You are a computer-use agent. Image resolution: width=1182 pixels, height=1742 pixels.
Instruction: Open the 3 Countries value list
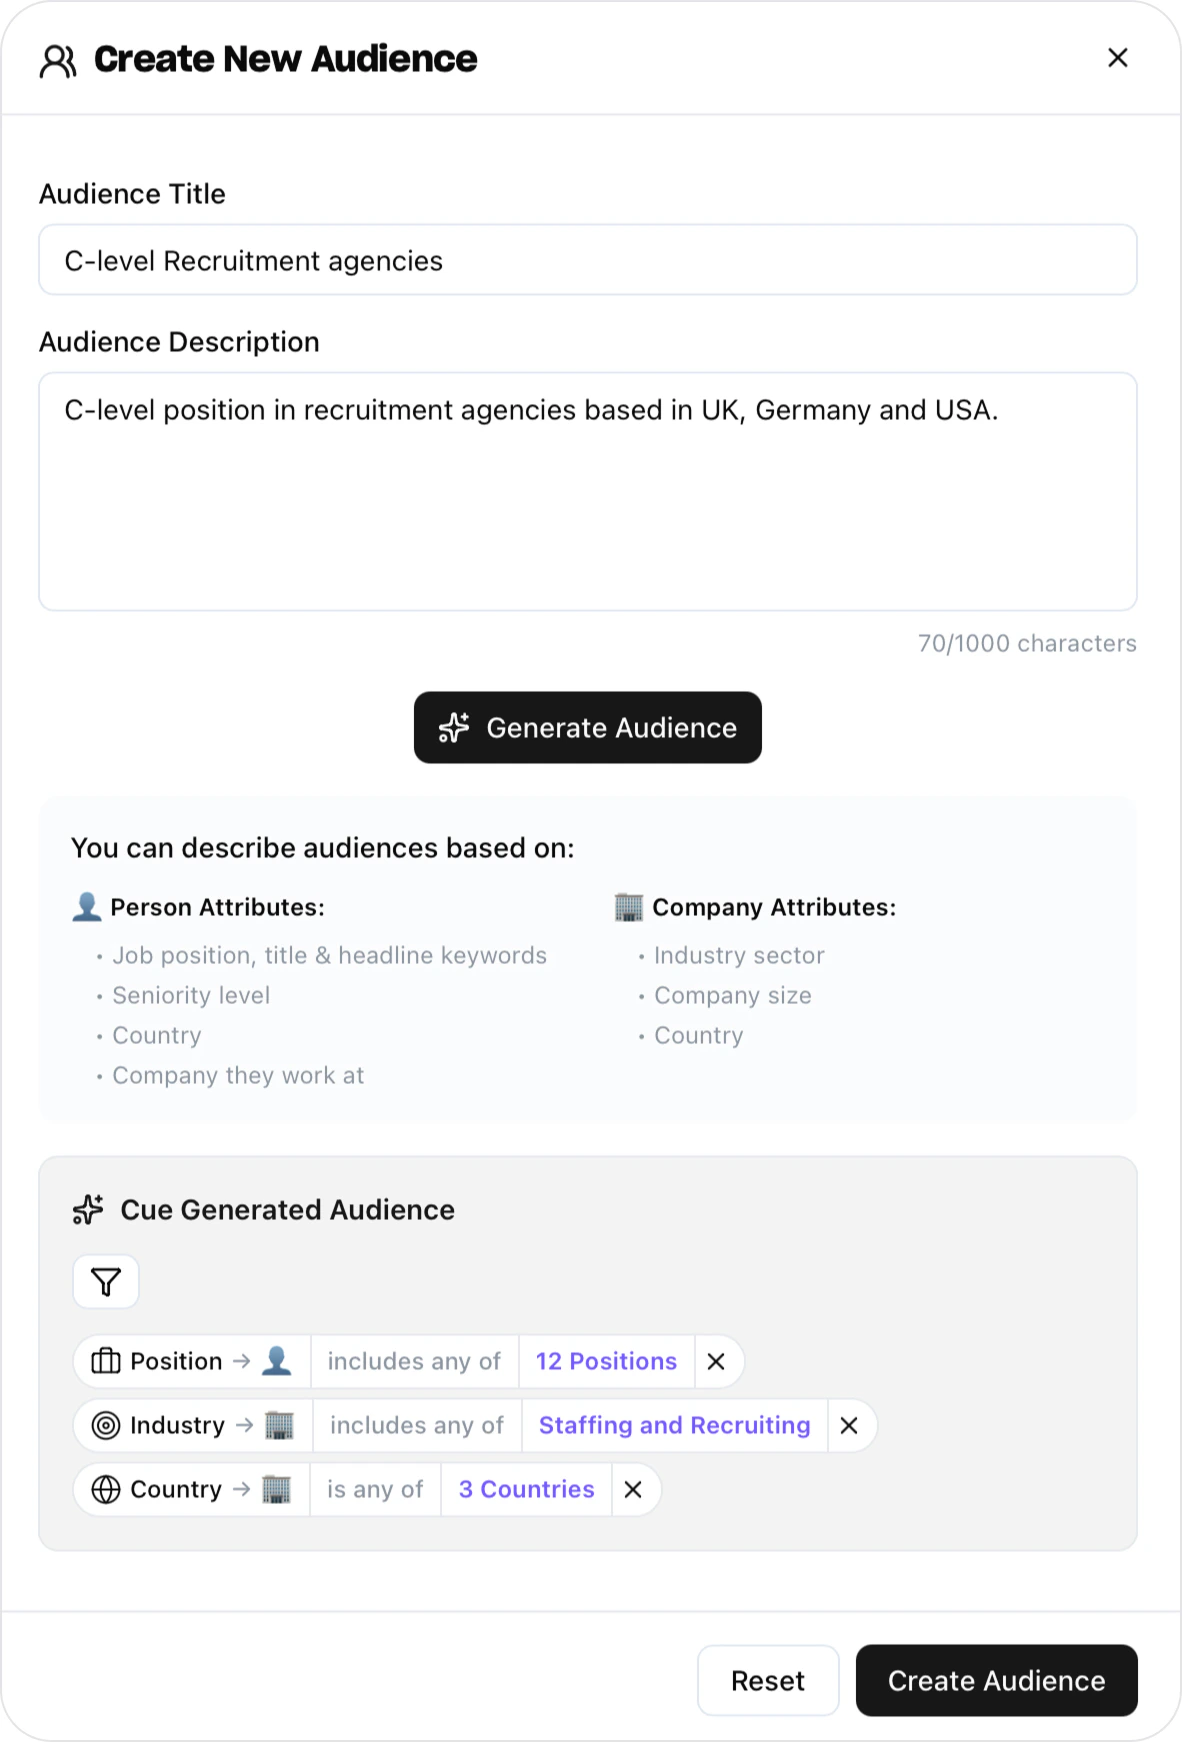point(526,1489)
